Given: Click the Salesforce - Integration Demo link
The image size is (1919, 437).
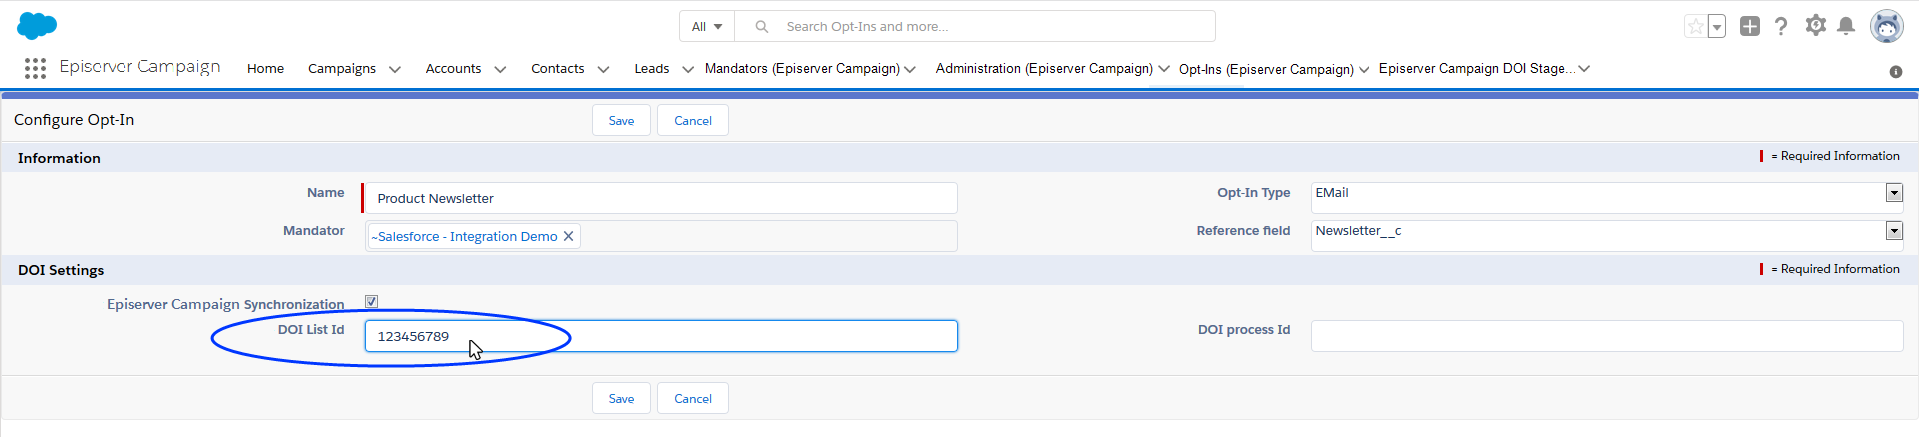Looking at the screenshot, I should (x=464, y=236).
